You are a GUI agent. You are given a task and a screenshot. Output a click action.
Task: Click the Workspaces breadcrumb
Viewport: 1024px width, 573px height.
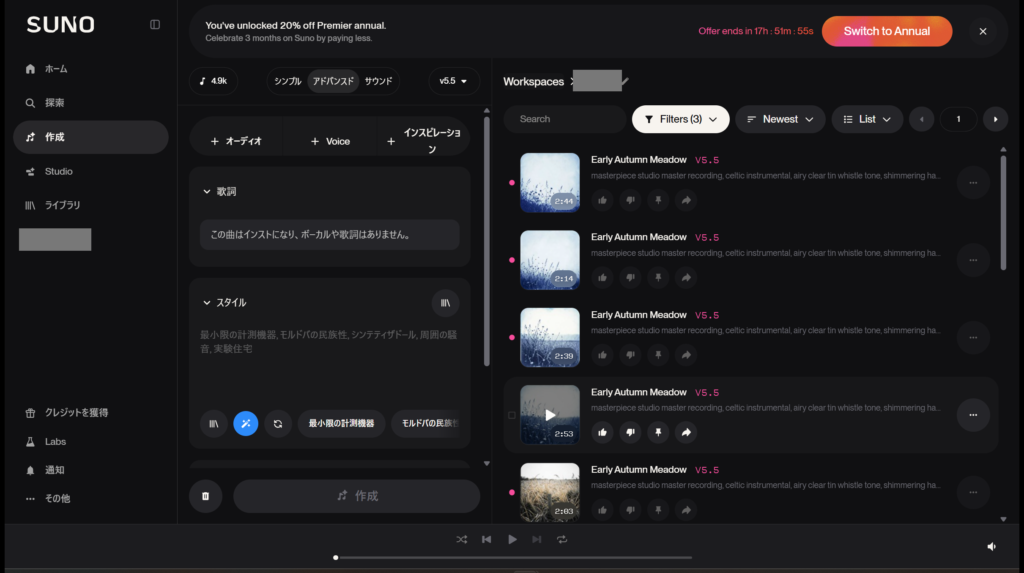pyautogui.click(x=533, y=82)
